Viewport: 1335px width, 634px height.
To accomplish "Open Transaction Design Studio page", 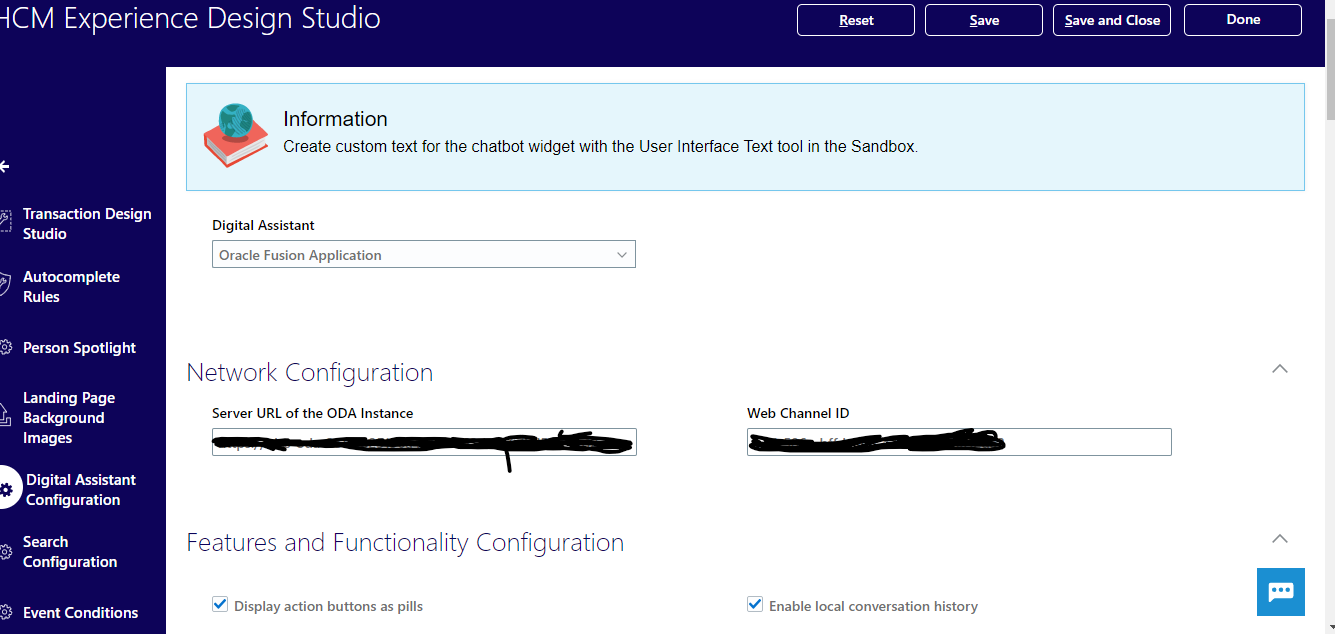I will [87, 223].
